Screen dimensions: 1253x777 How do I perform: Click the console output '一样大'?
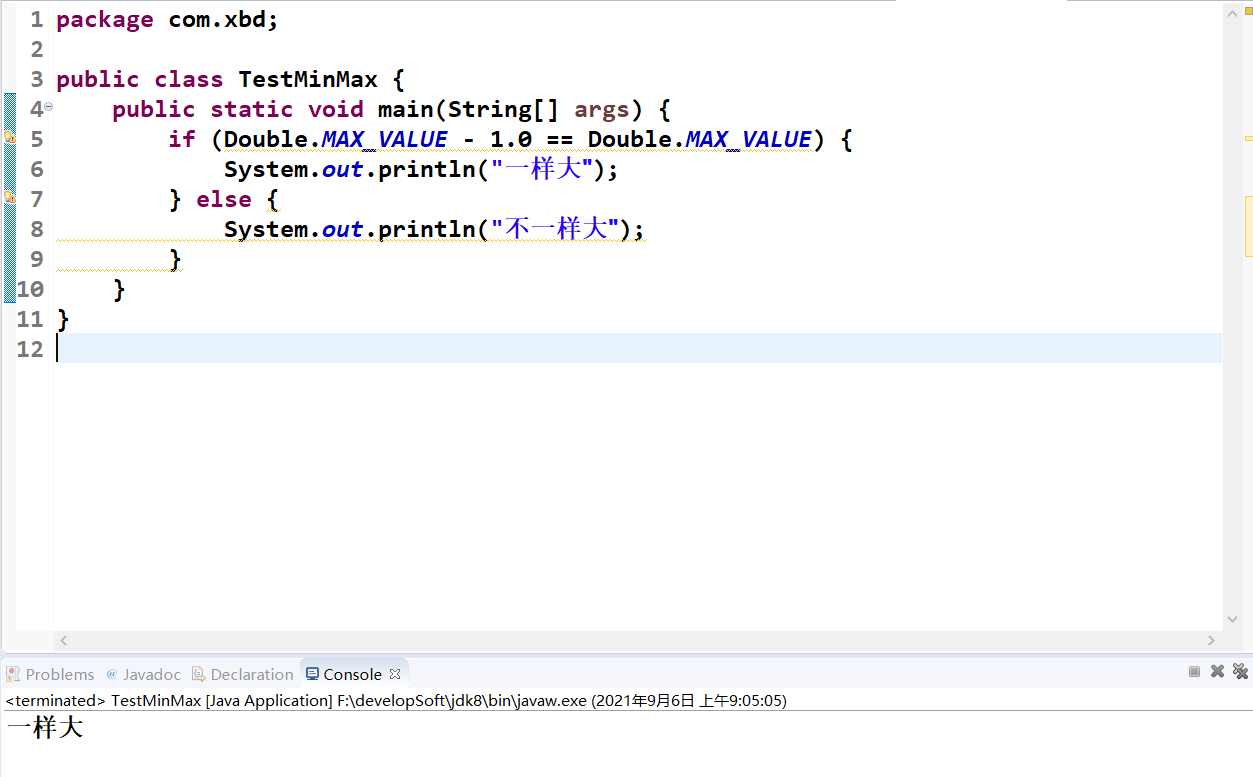[45, 727]
